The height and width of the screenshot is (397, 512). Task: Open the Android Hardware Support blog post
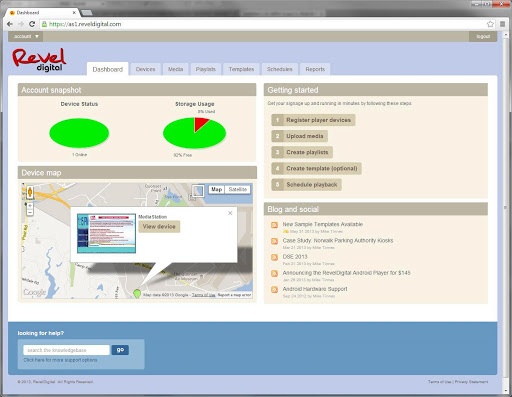click(x=315, y=289)
